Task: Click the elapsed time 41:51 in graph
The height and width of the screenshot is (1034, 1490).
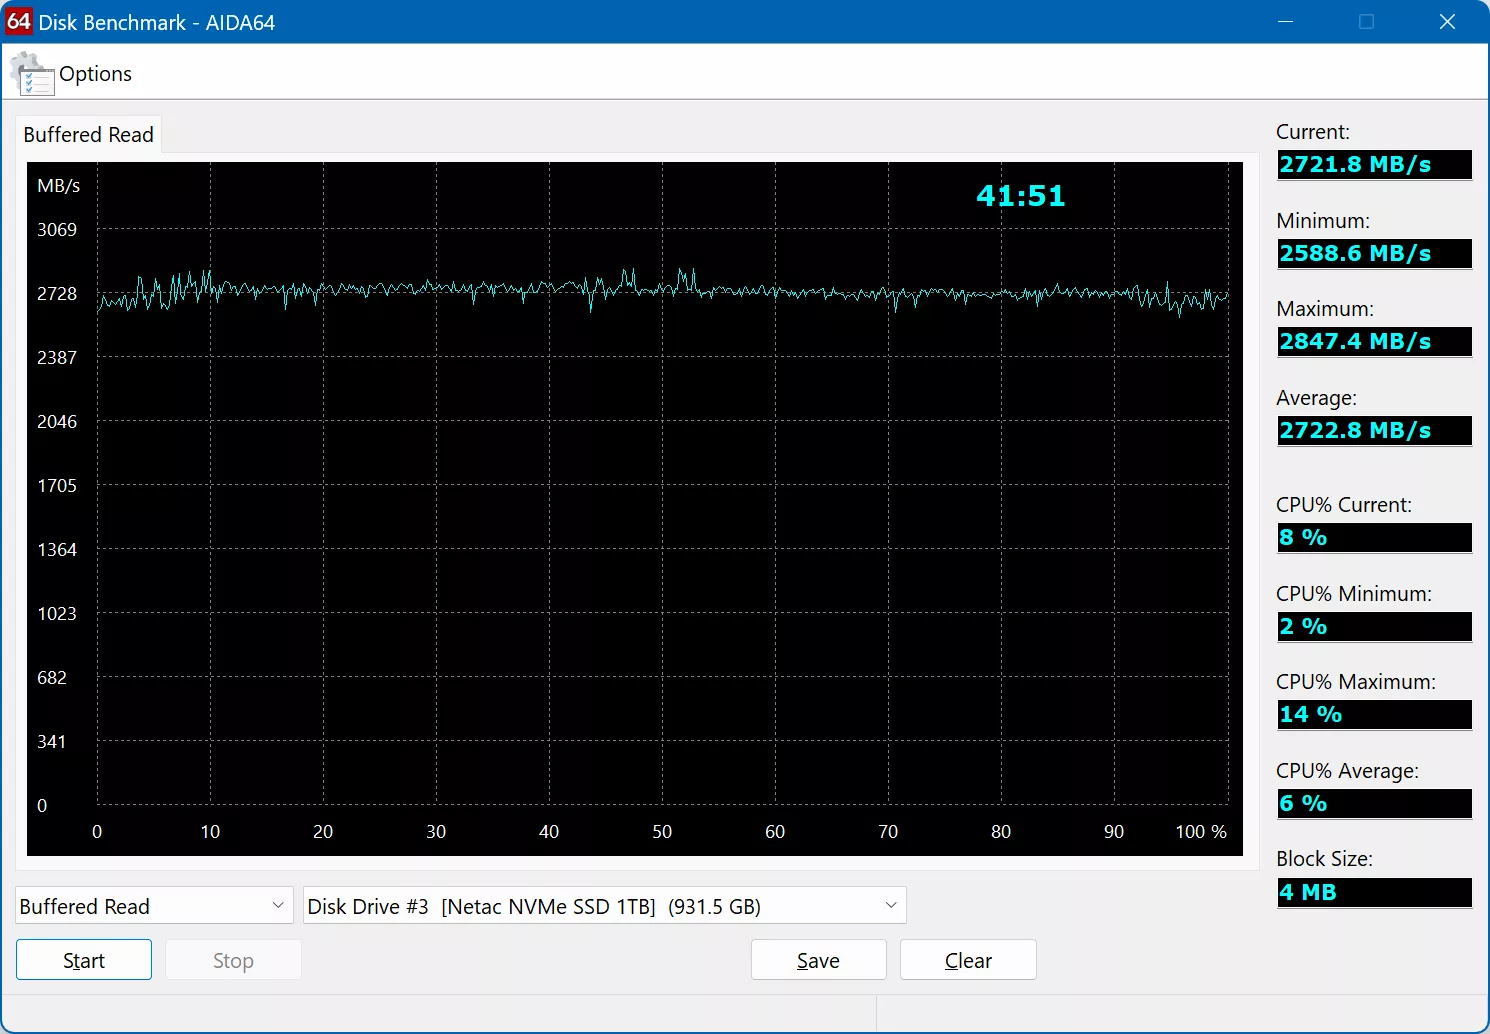Action: tap(1021, 196)
